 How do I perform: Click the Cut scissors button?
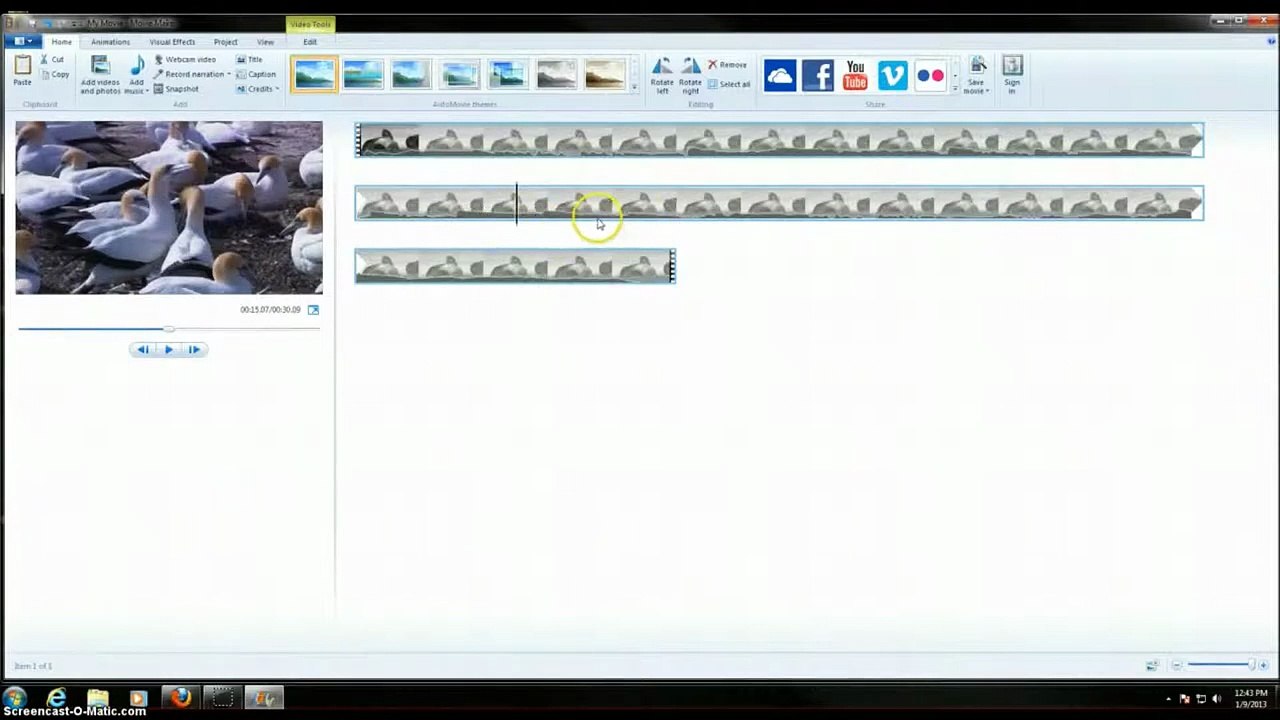pyautogui.click(x=52, y=60)
